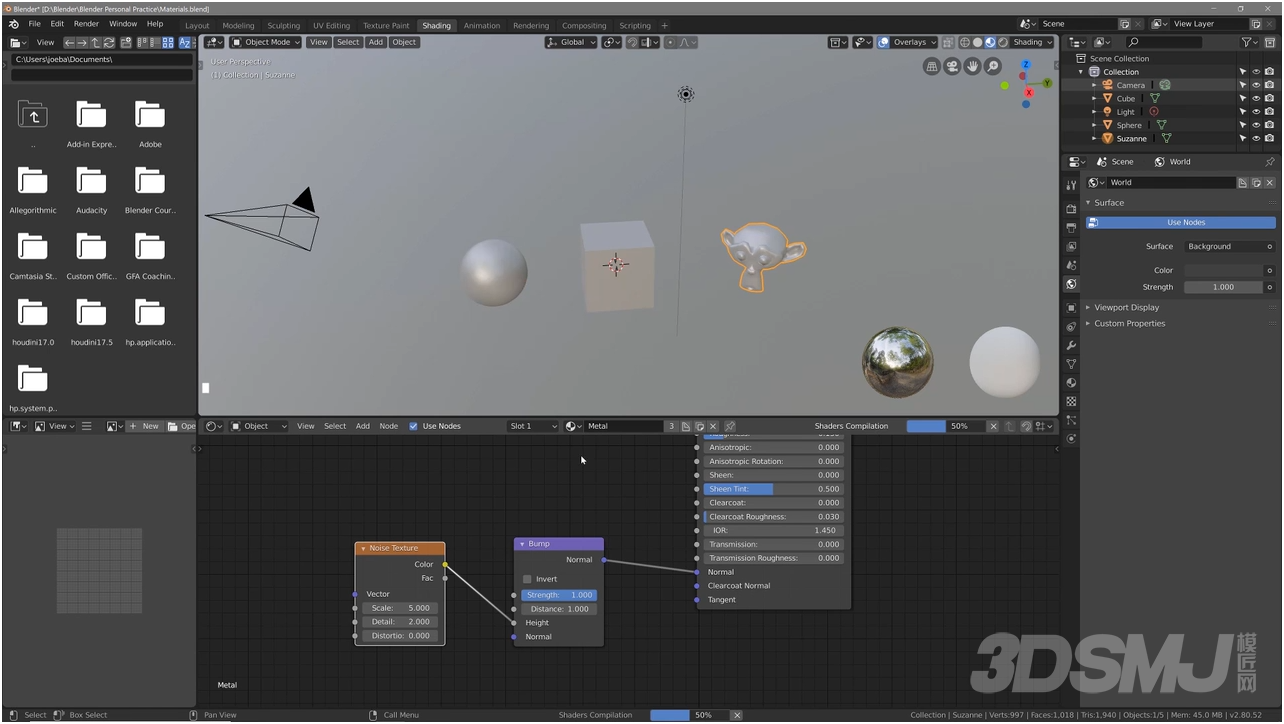Create new directory icon in file browser

(x=126, y=42)
